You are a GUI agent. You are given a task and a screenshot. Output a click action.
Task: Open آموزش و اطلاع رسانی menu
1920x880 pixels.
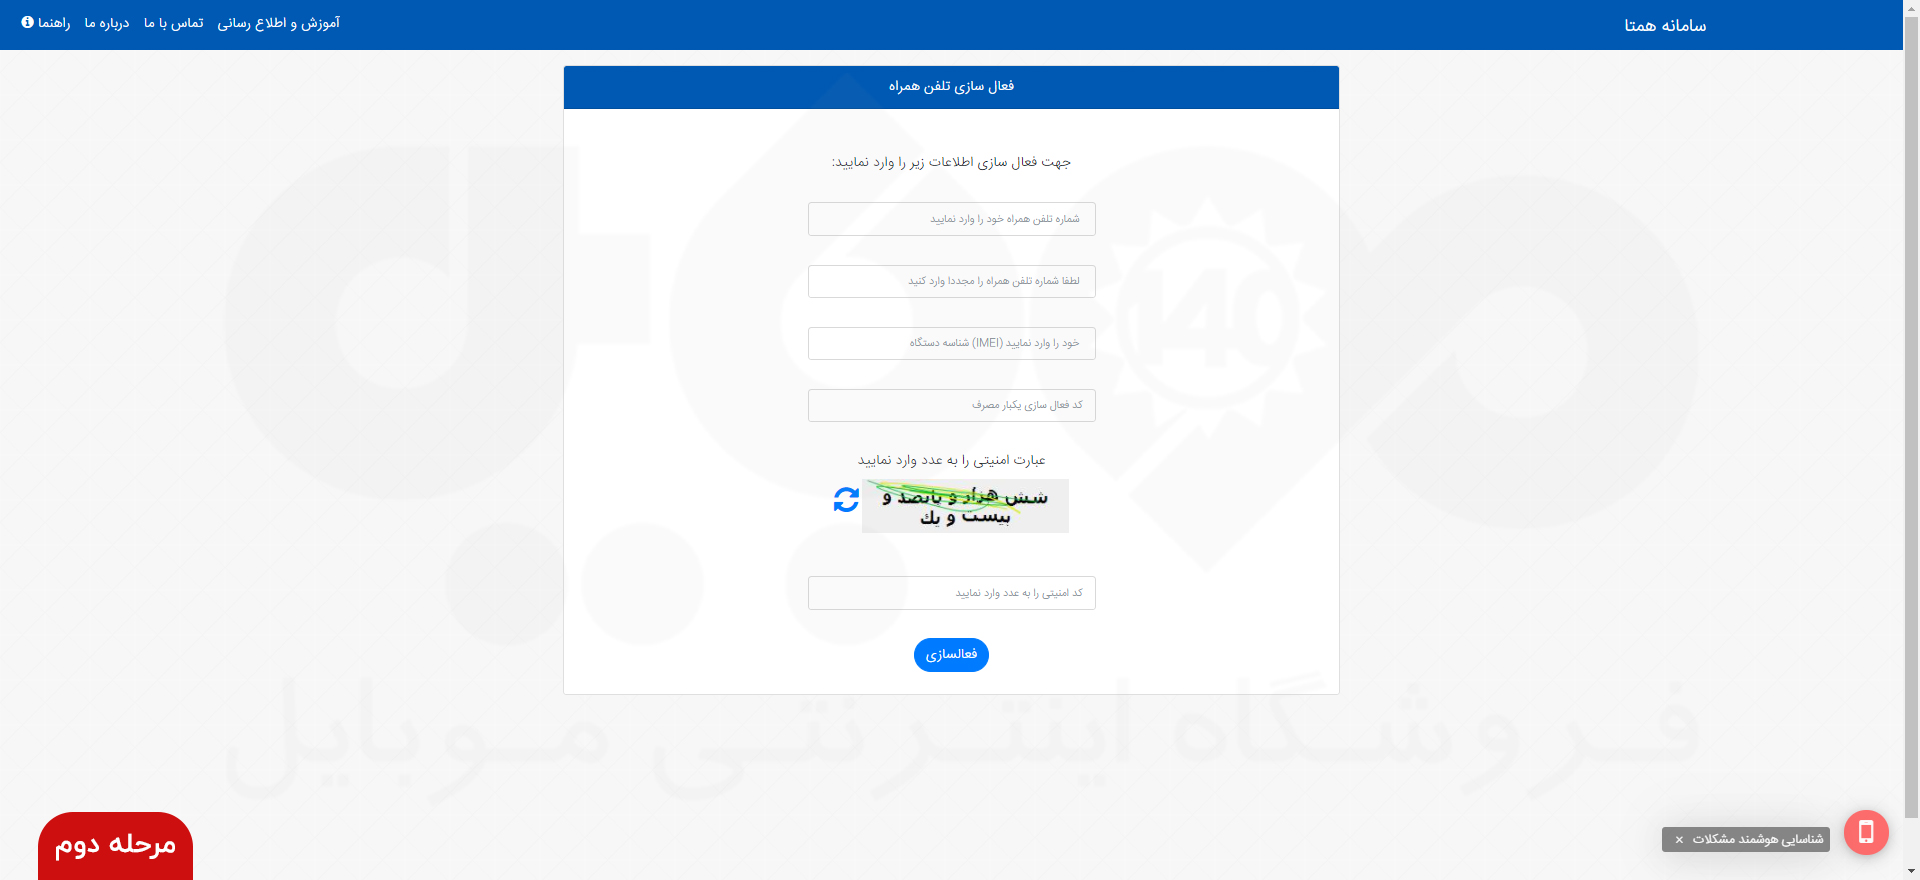tap(279, 23)
